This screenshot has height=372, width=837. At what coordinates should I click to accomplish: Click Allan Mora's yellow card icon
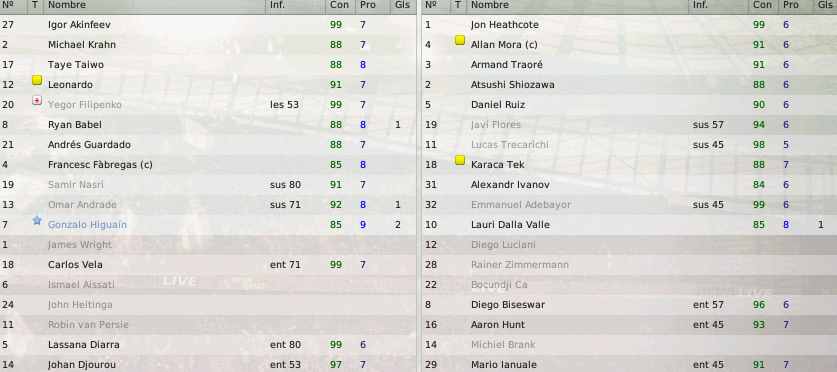460,41
